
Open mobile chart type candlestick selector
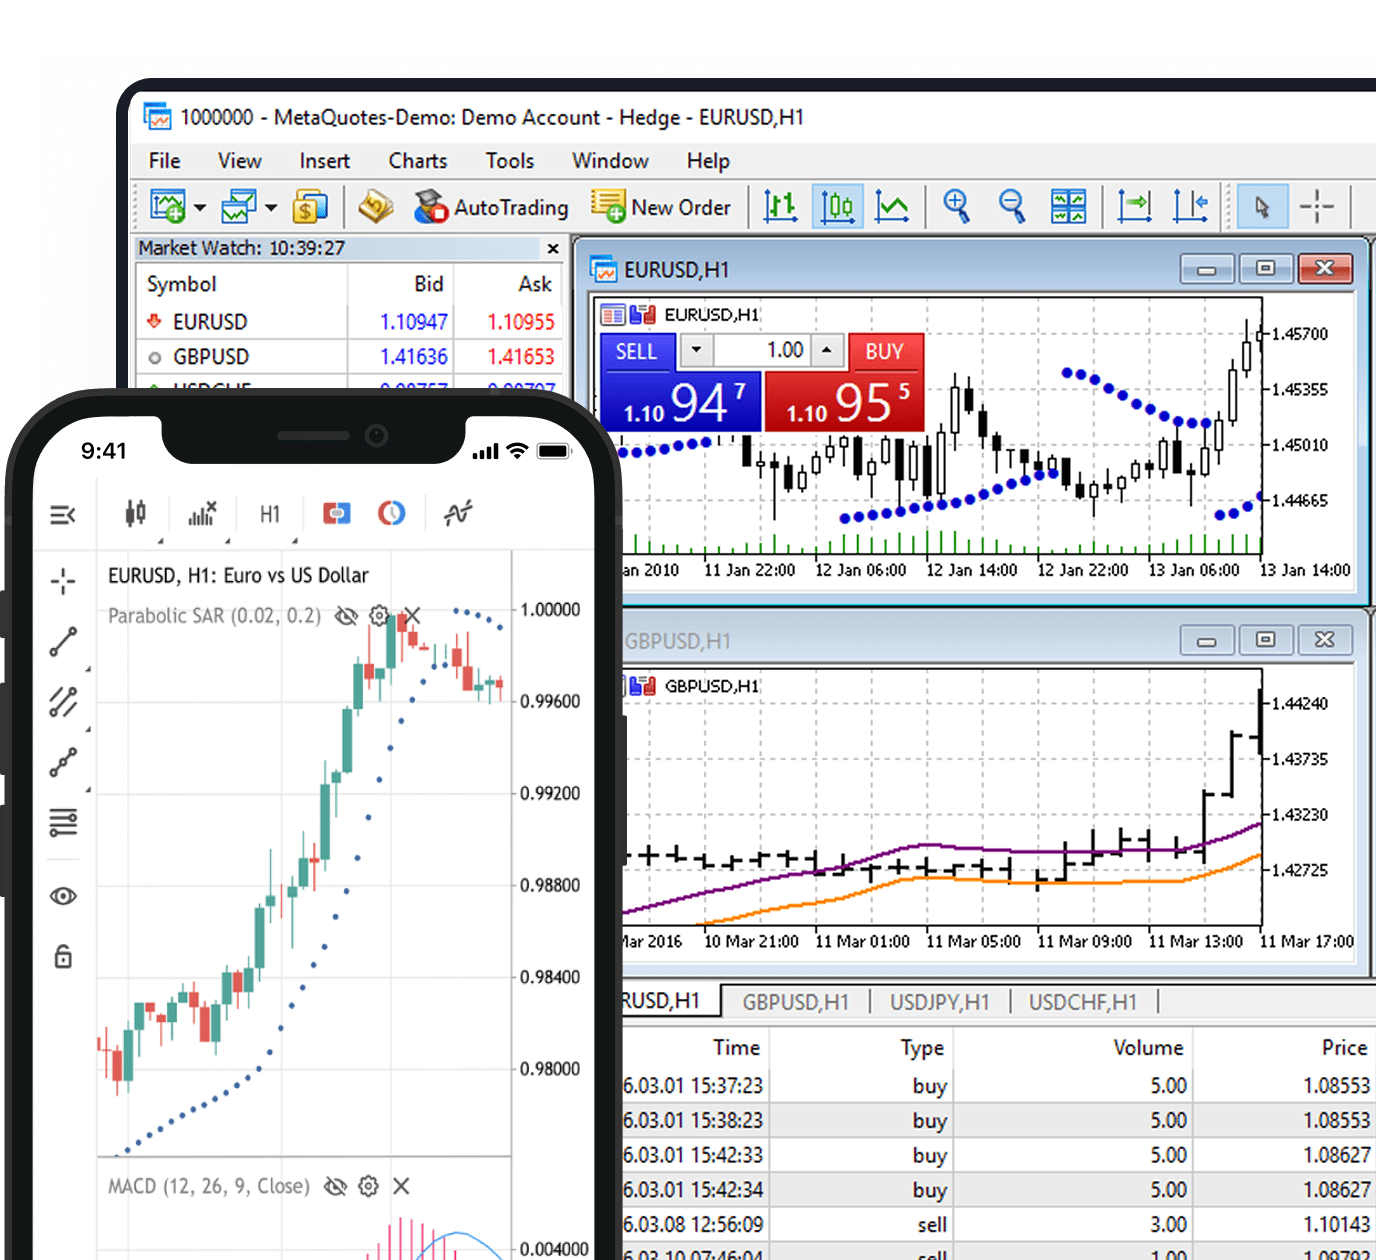click(136, 514)
